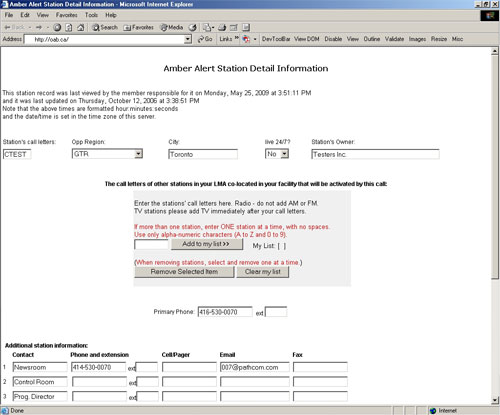Open the Misc developer menu
The width and height of the screenshot is (500, 415).
point(457,39)
